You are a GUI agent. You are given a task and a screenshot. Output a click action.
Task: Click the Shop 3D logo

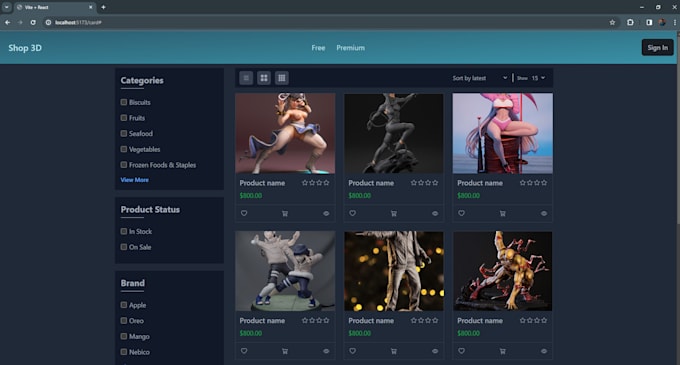coord(25,48)
